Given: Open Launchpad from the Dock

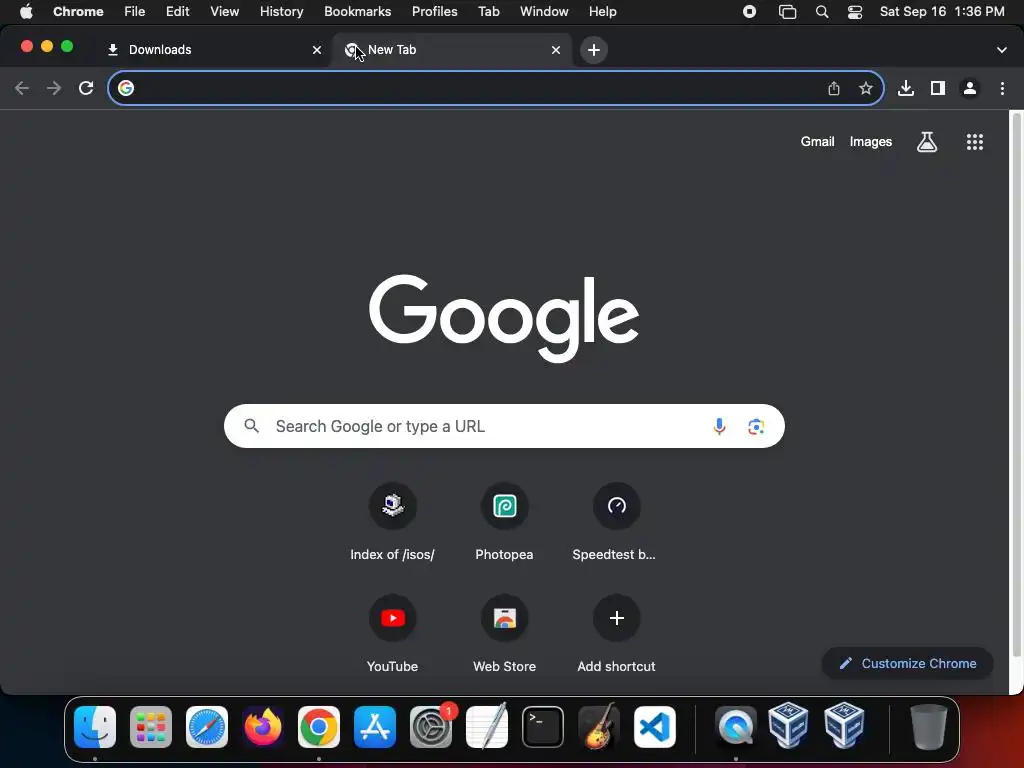Looking at the screenshot, I should tap(151, 727).
